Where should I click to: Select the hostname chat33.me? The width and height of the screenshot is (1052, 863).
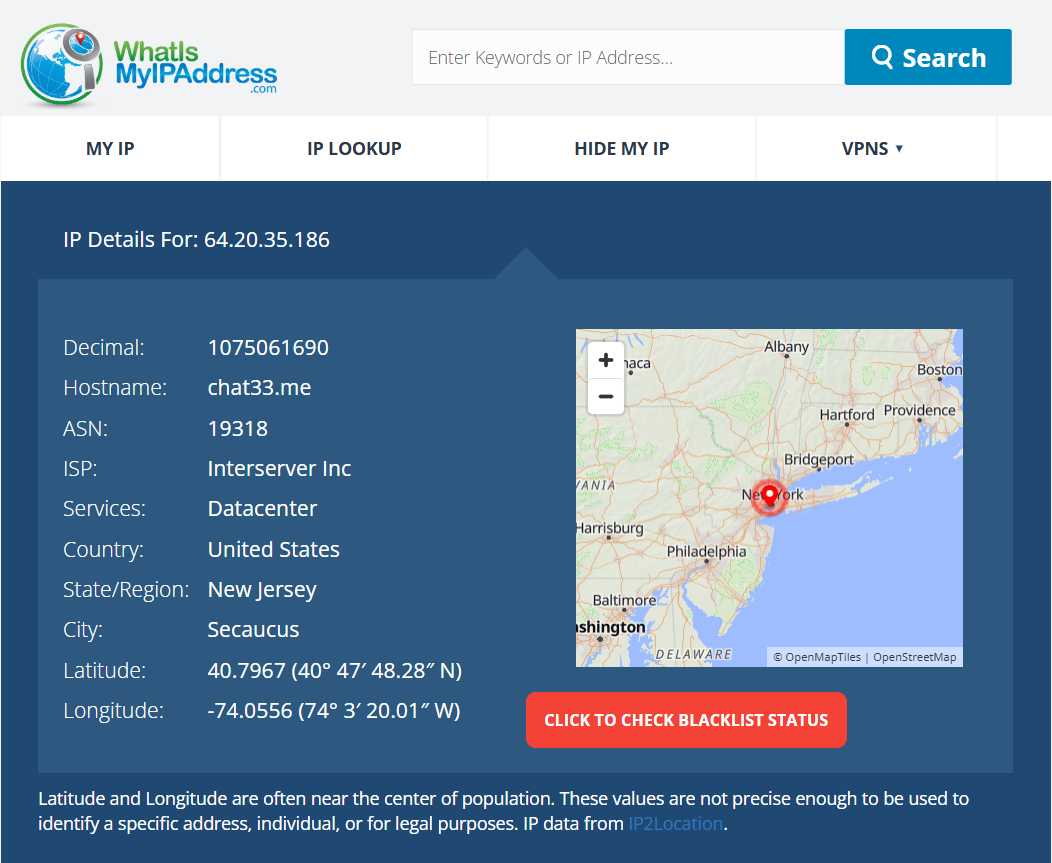[x=259, y=388]
